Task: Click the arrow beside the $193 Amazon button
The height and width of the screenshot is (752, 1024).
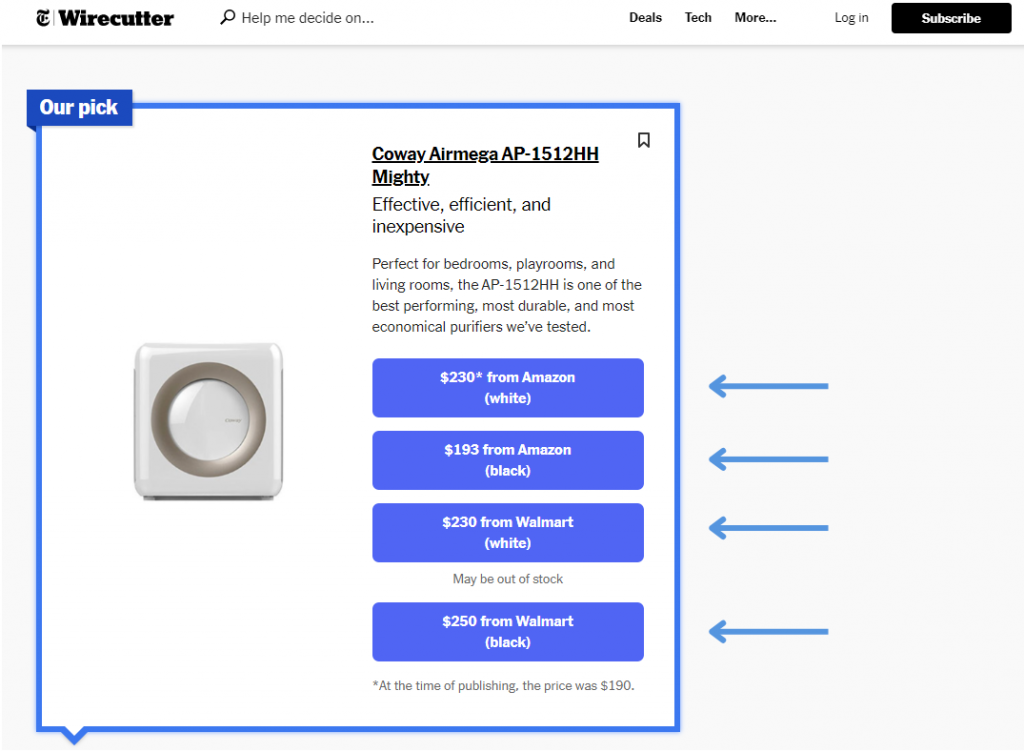Action: [x=768, y=459]
